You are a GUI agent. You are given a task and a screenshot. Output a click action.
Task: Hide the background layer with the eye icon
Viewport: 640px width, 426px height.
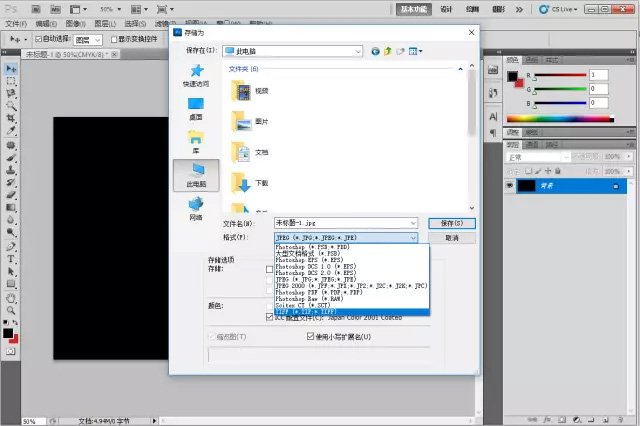point(509,186)
